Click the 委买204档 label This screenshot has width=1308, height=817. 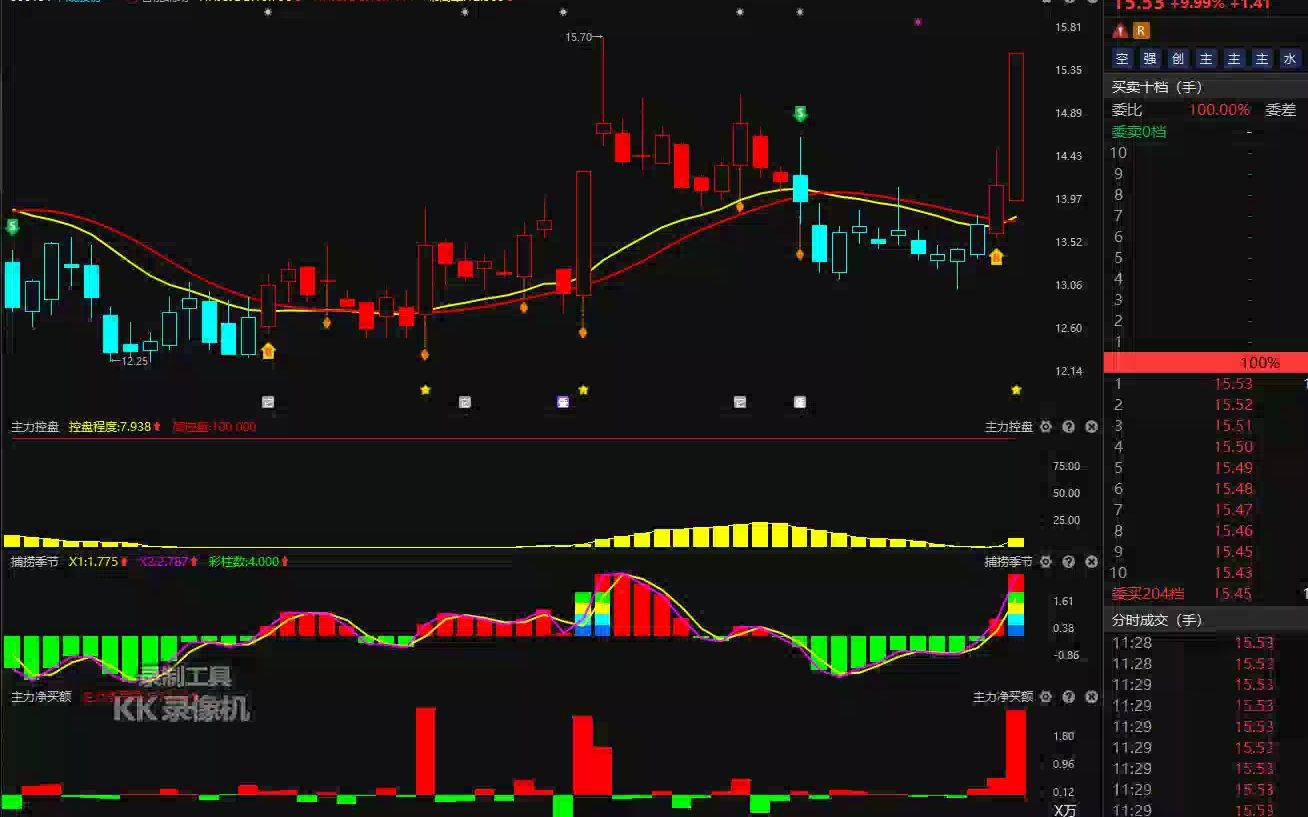pos(1148,594)
